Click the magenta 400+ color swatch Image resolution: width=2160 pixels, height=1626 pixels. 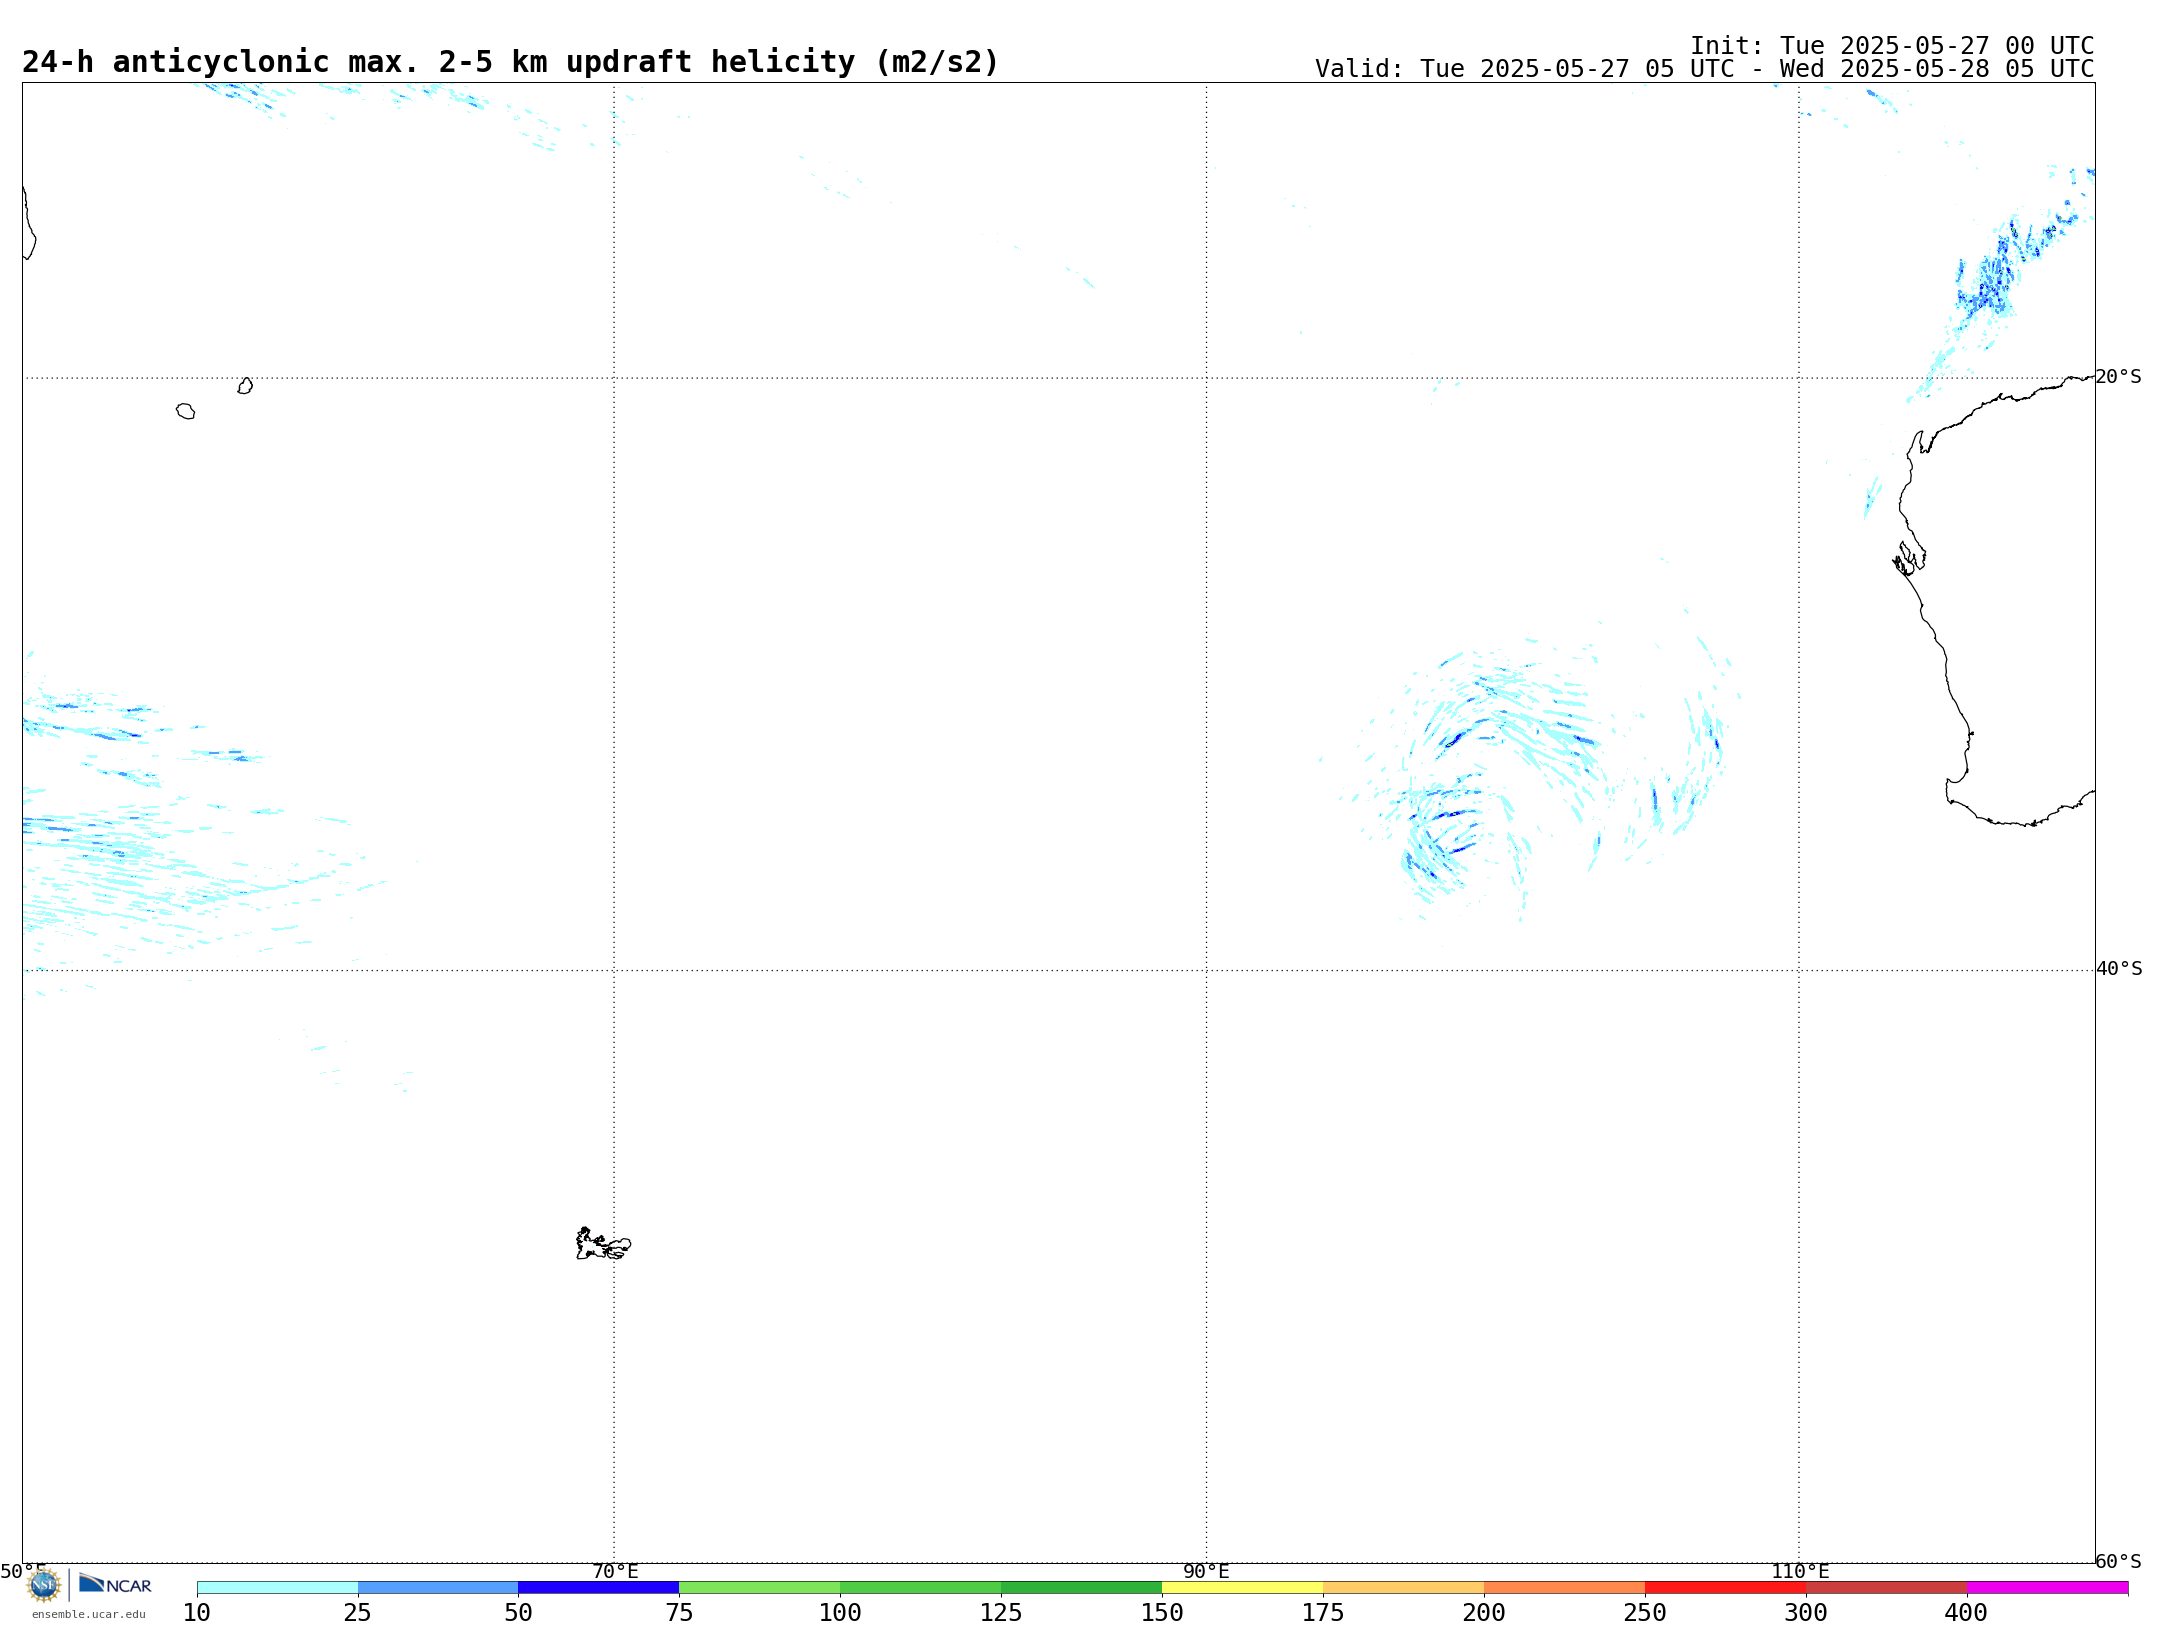pos(2048,1588)
